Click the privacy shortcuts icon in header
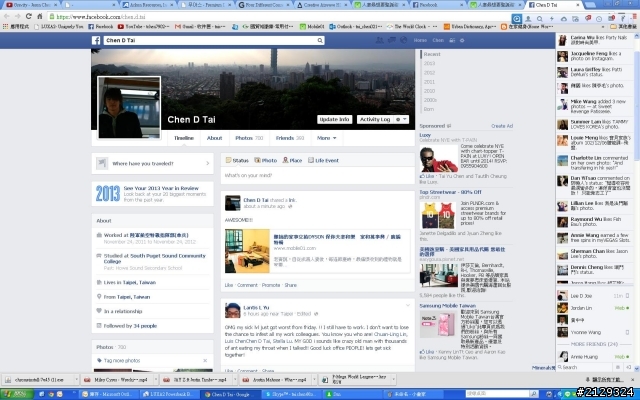 452,40
